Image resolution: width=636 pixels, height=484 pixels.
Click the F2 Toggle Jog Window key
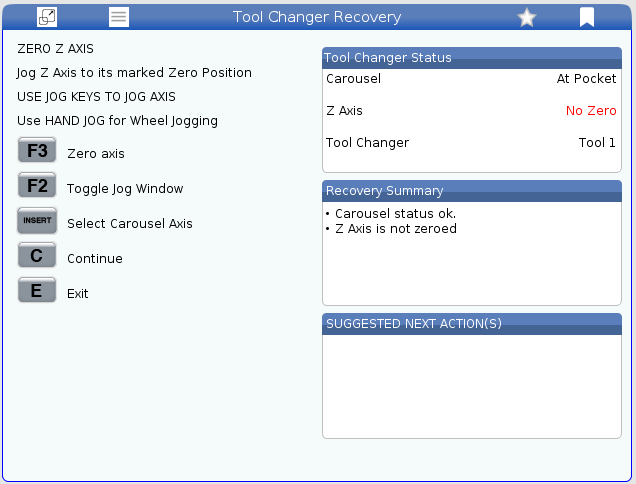coord(37,185)
